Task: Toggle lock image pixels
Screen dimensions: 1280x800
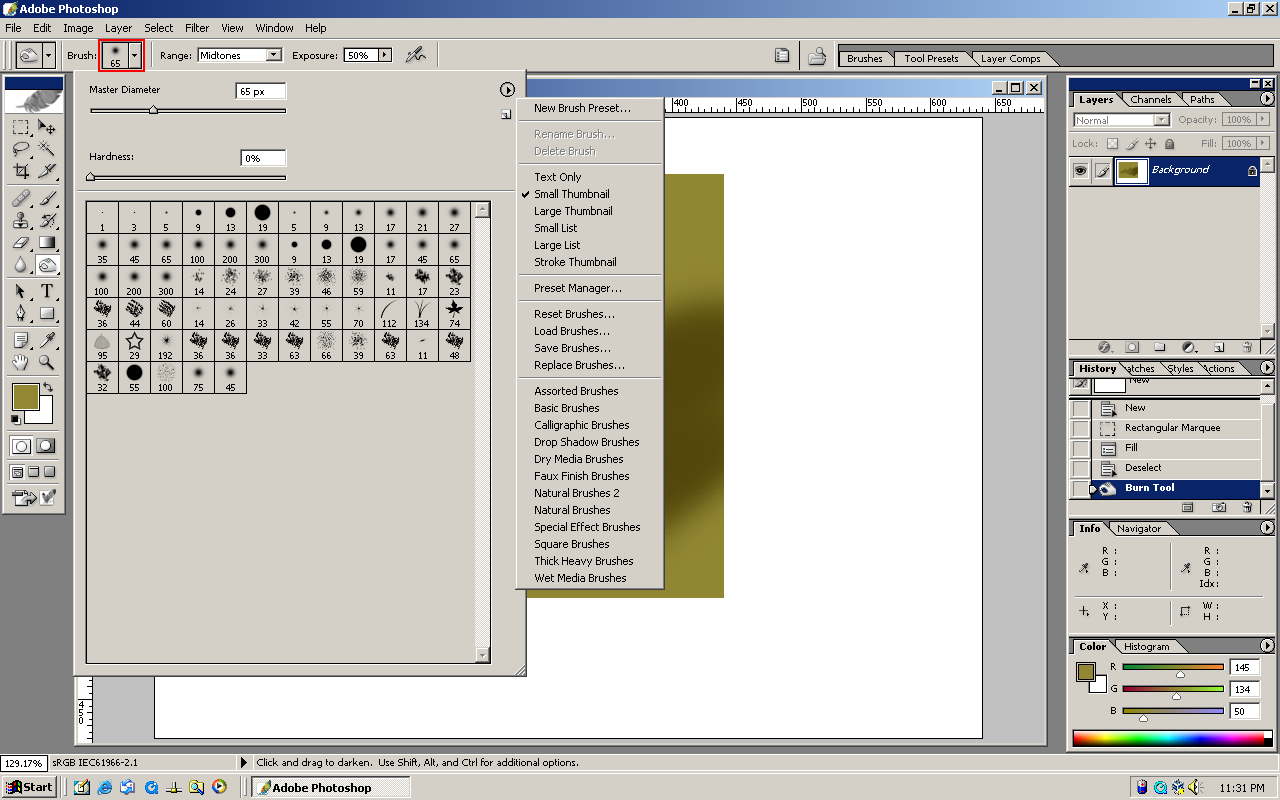Action: pyautogui.click(x=1132, y=144)
